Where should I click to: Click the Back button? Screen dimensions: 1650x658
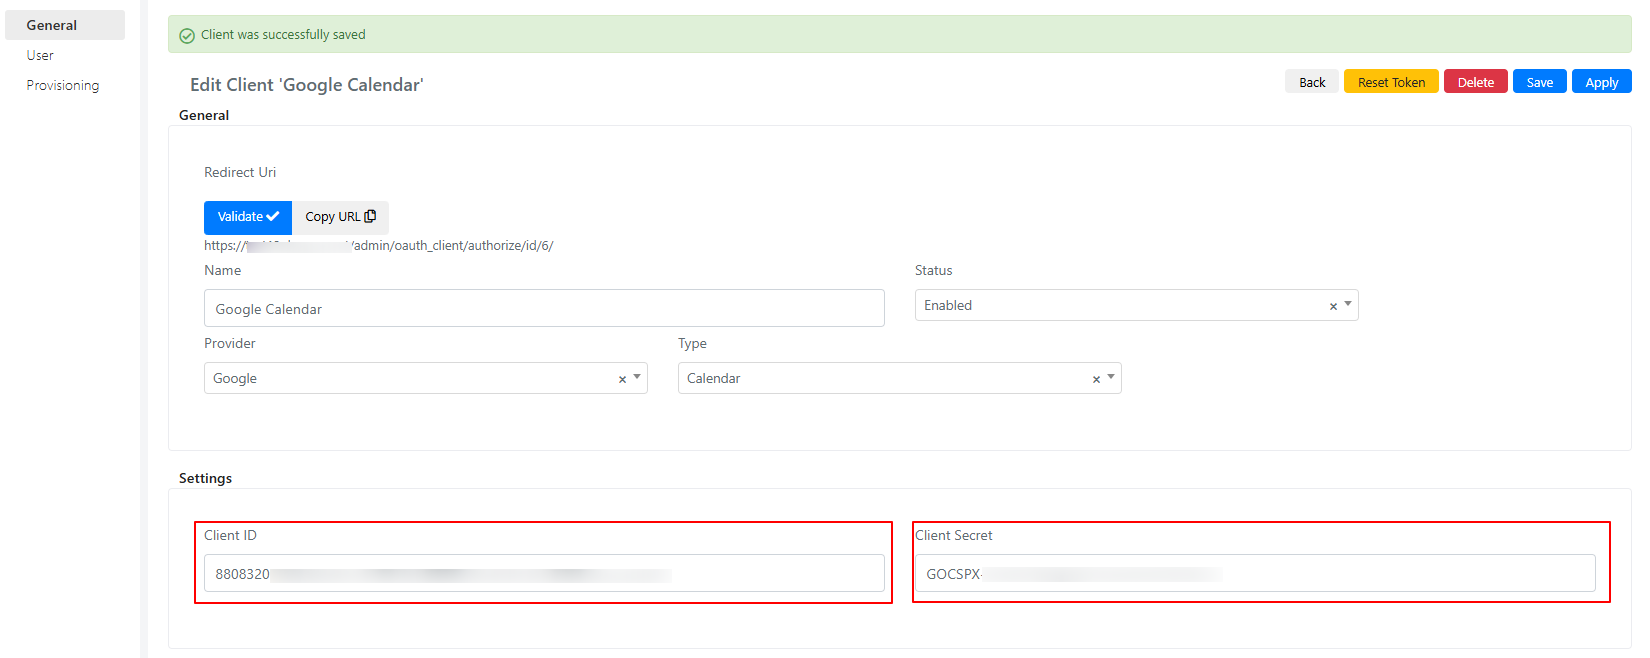[1312, 82]
